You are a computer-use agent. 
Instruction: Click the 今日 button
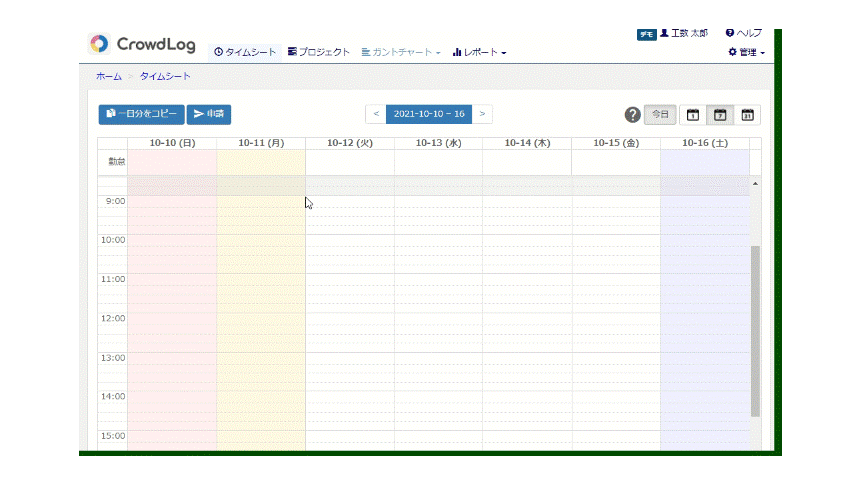click(x=660, y=115)
